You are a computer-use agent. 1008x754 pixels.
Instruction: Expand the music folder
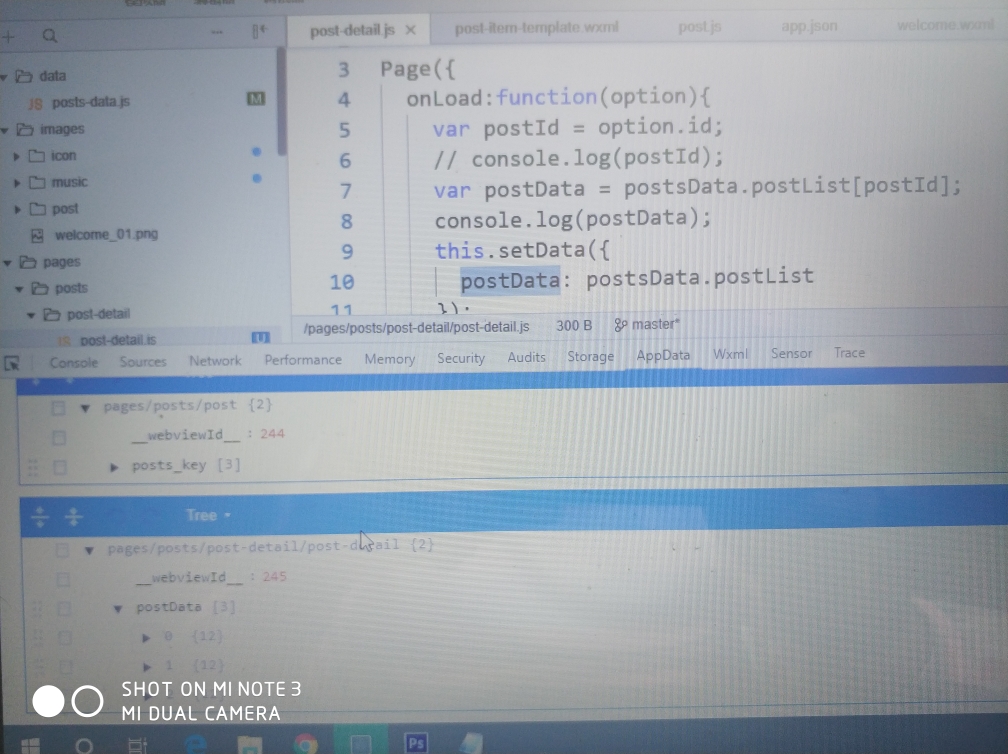pos(17,183)
